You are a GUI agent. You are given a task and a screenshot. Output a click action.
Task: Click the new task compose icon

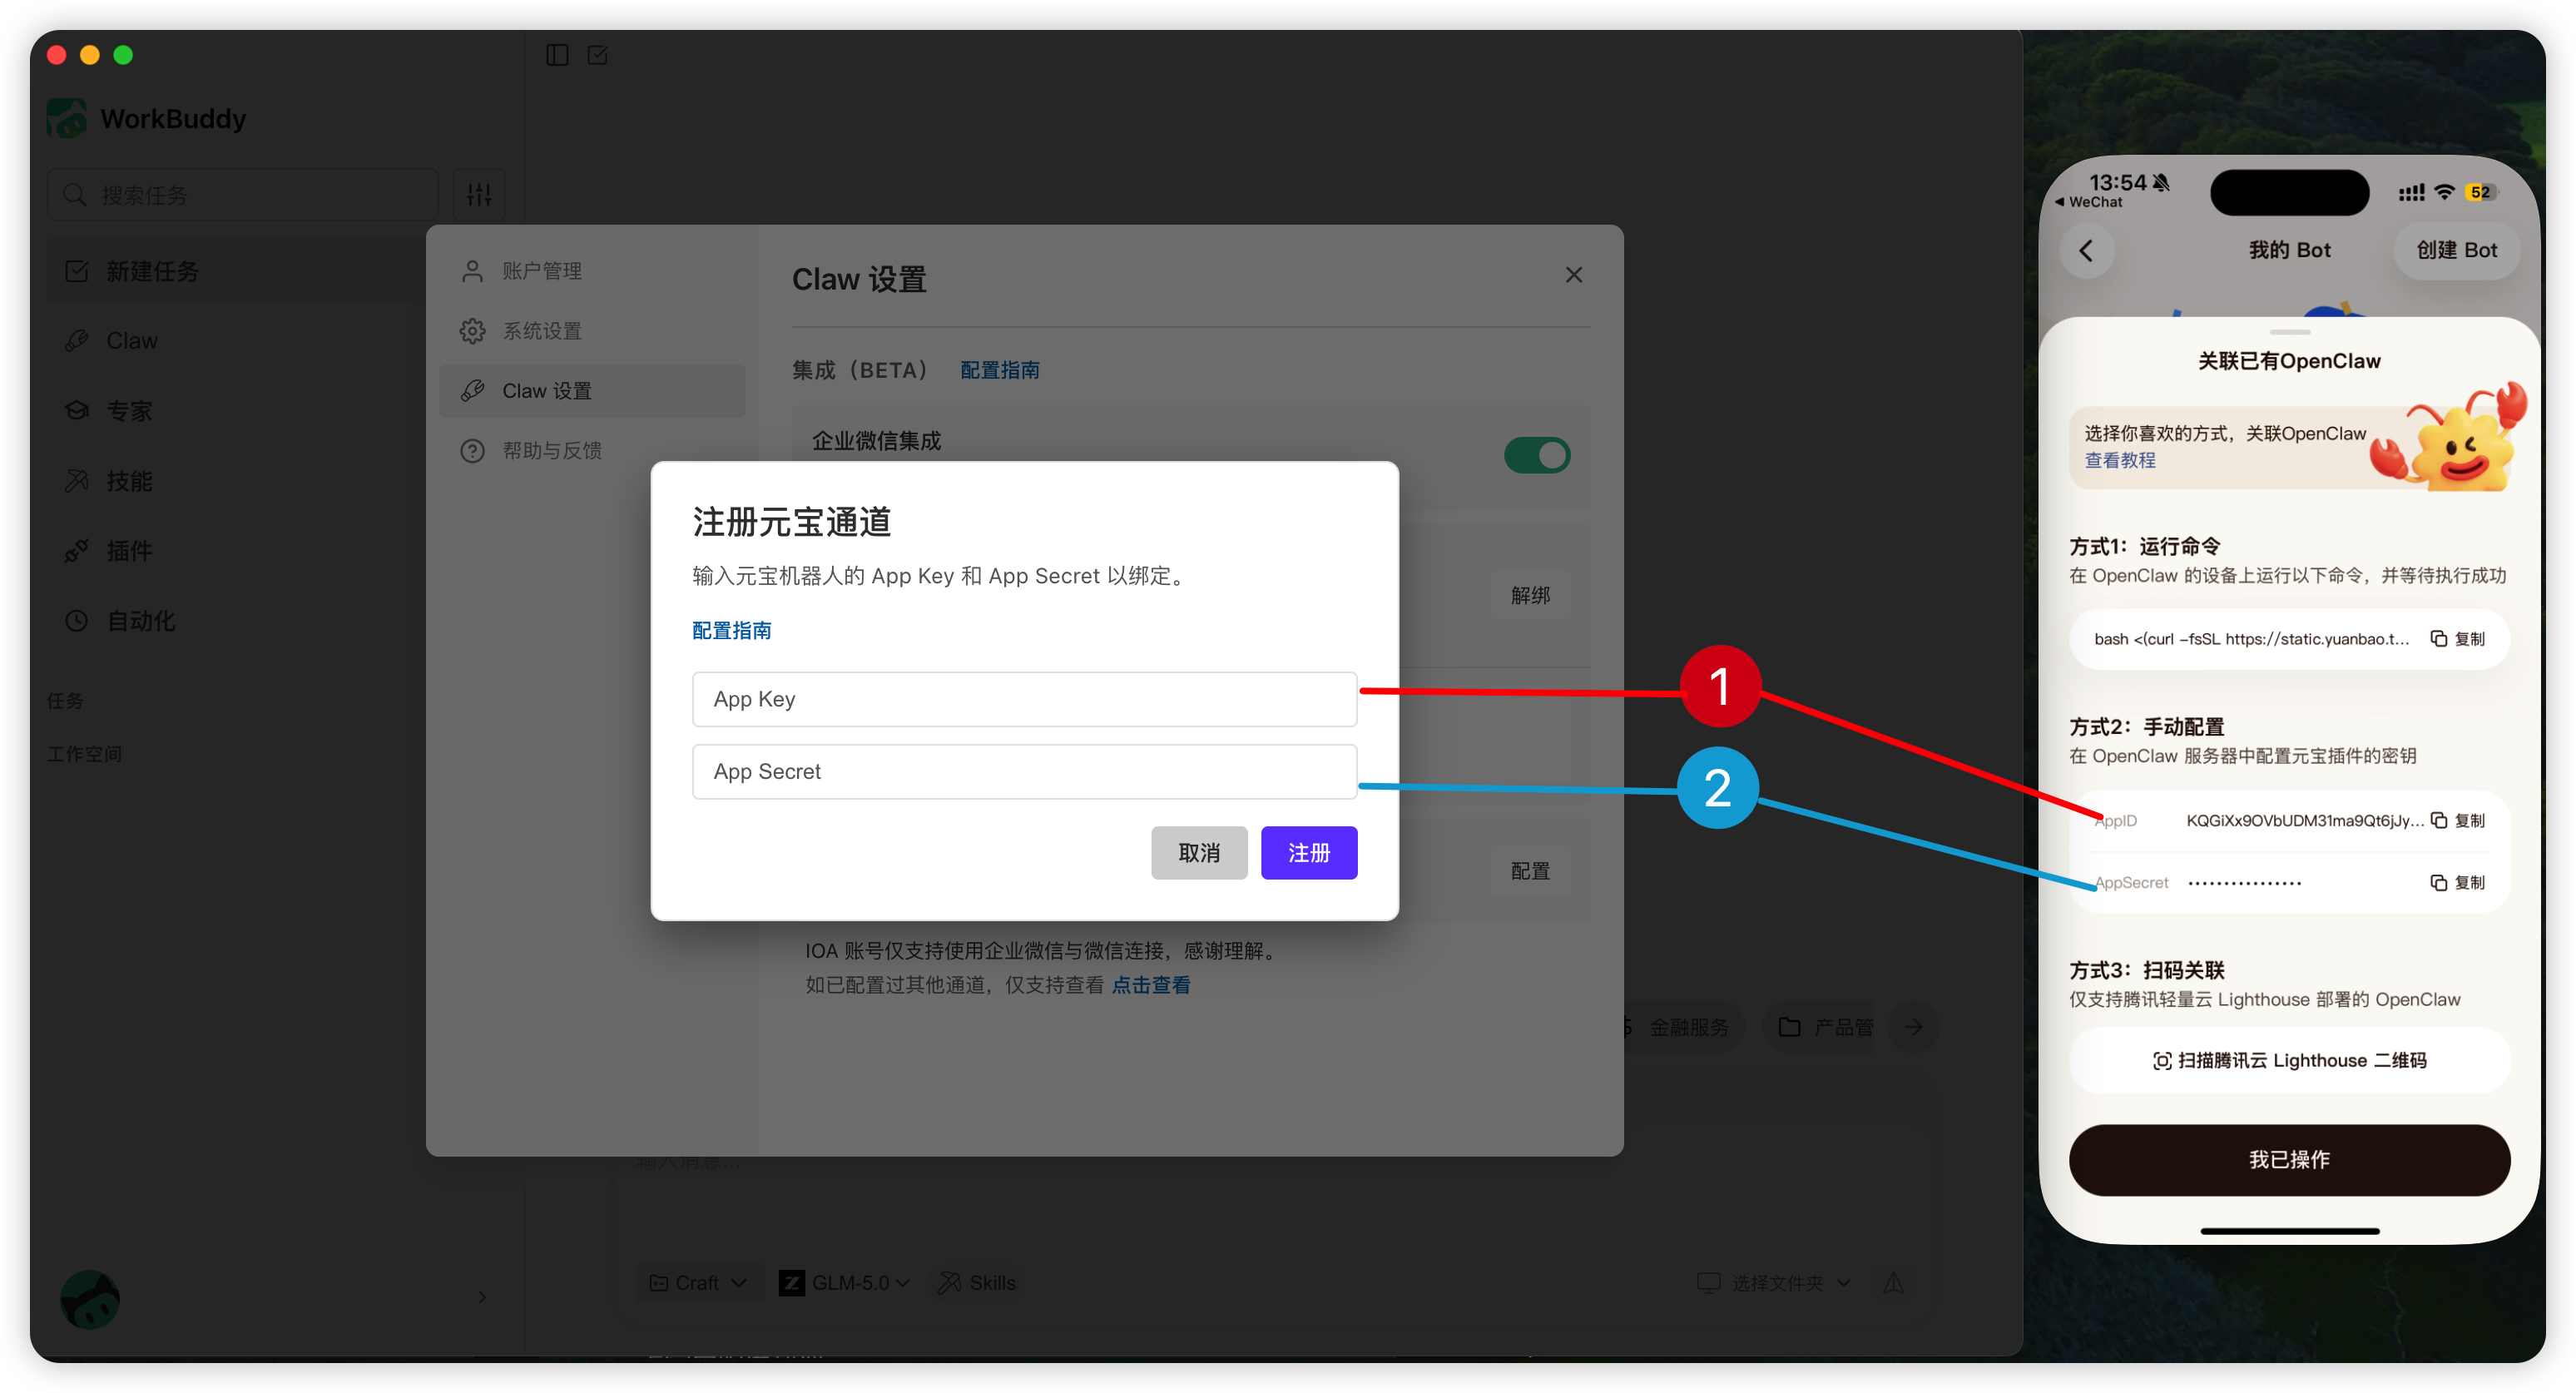598,55
